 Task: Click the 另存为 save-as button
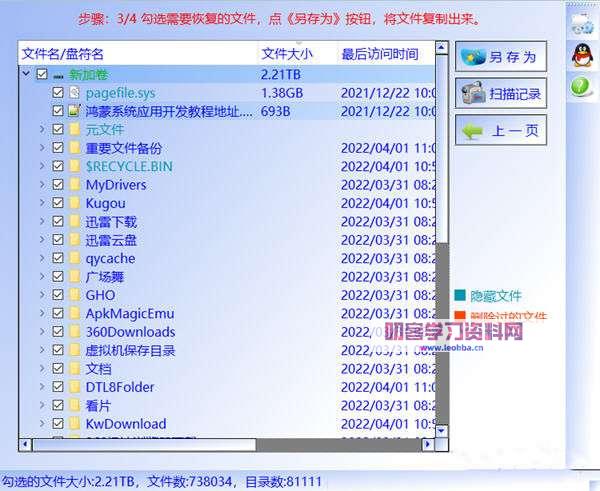(x=500, y=57)
